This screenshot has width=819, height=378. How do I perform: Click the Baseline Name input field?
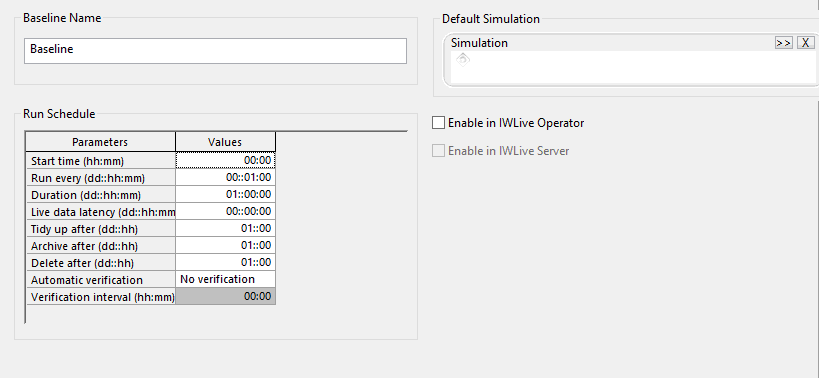point(215,51)
